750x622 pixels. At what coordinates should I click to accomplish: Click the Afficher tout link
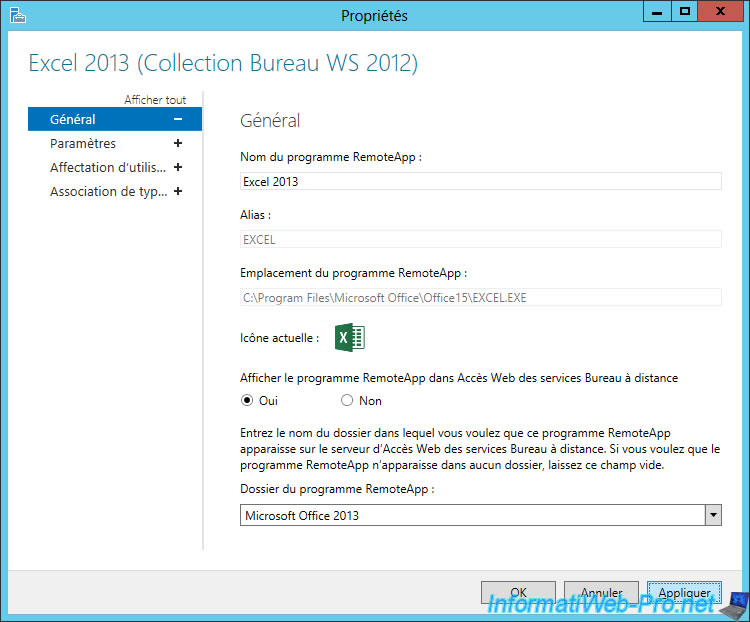[x=155, y=100]
